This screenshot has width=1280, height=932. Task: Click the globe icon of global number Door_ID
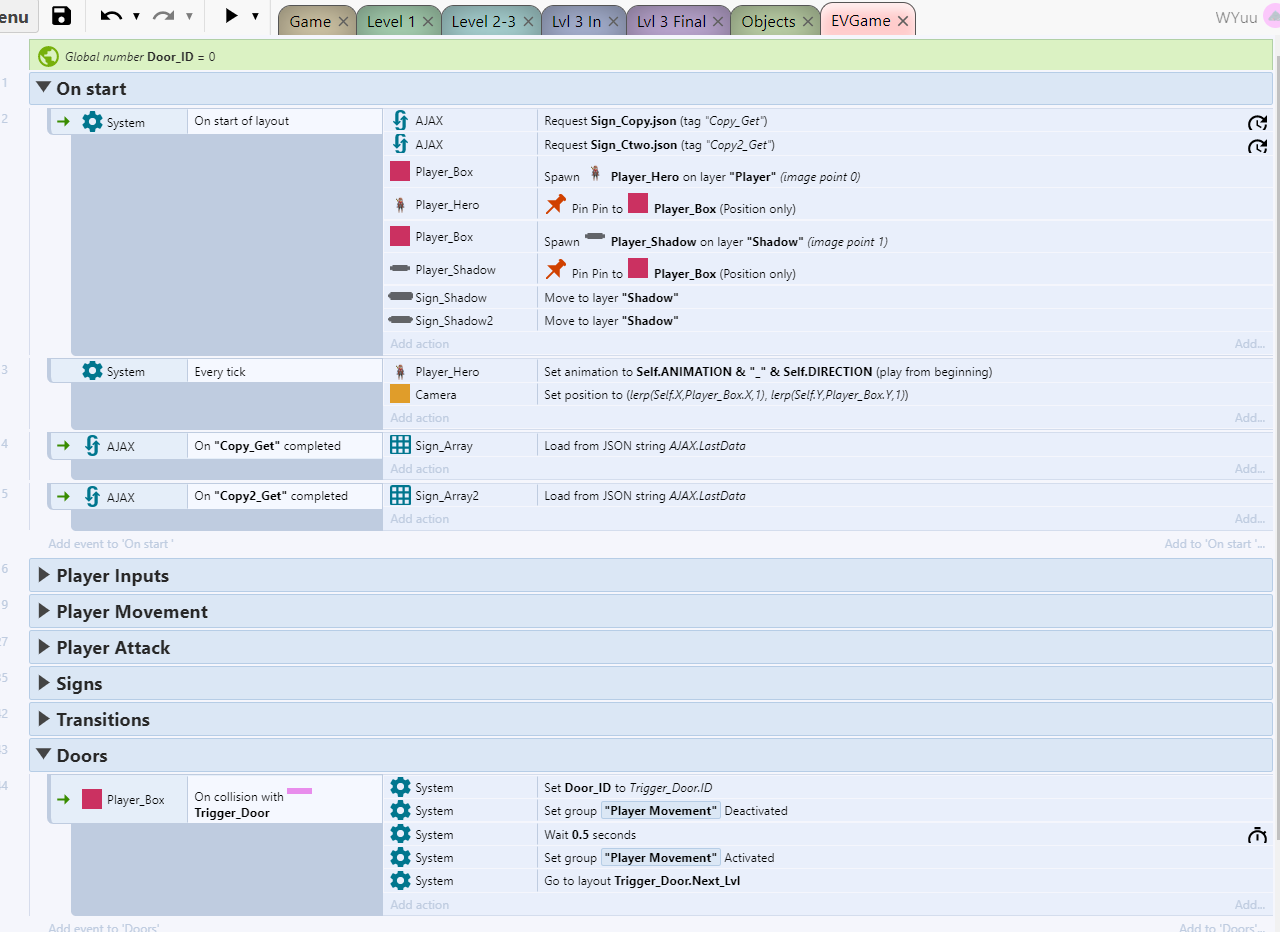[x=49, y=57]
